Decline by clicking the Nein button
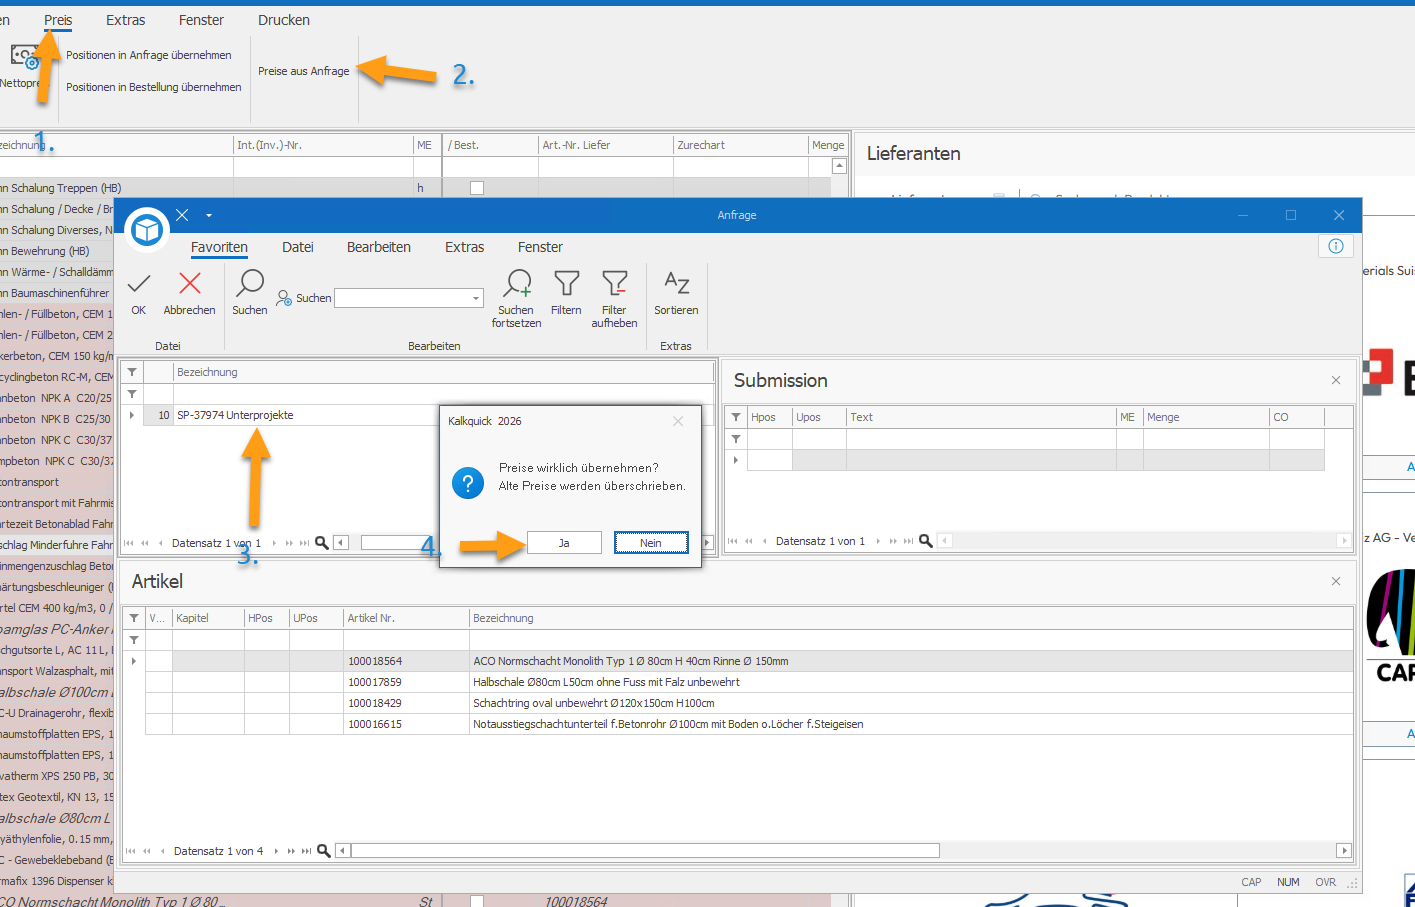1415x907 pixels. pos(651,543)
